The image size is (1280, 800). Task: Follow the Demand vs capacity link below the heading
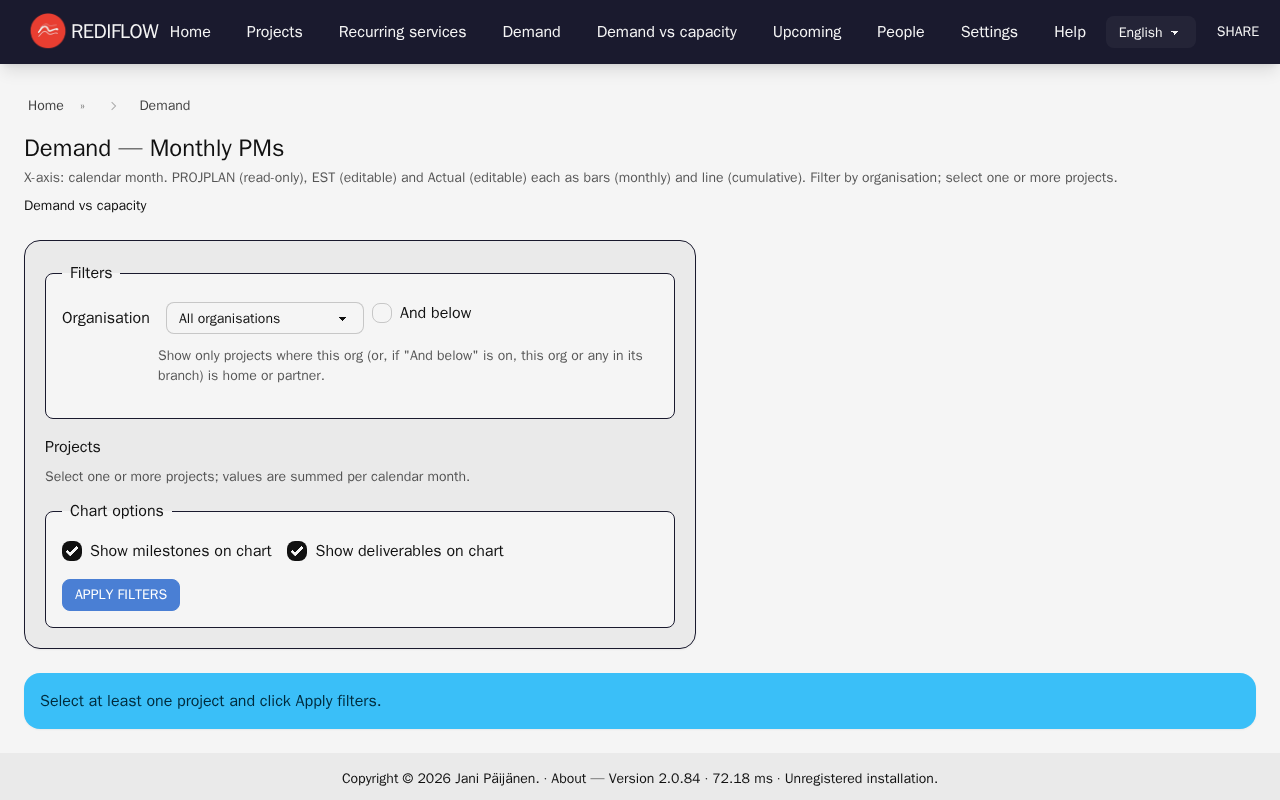pyautogui.click(x=85, y=206)
